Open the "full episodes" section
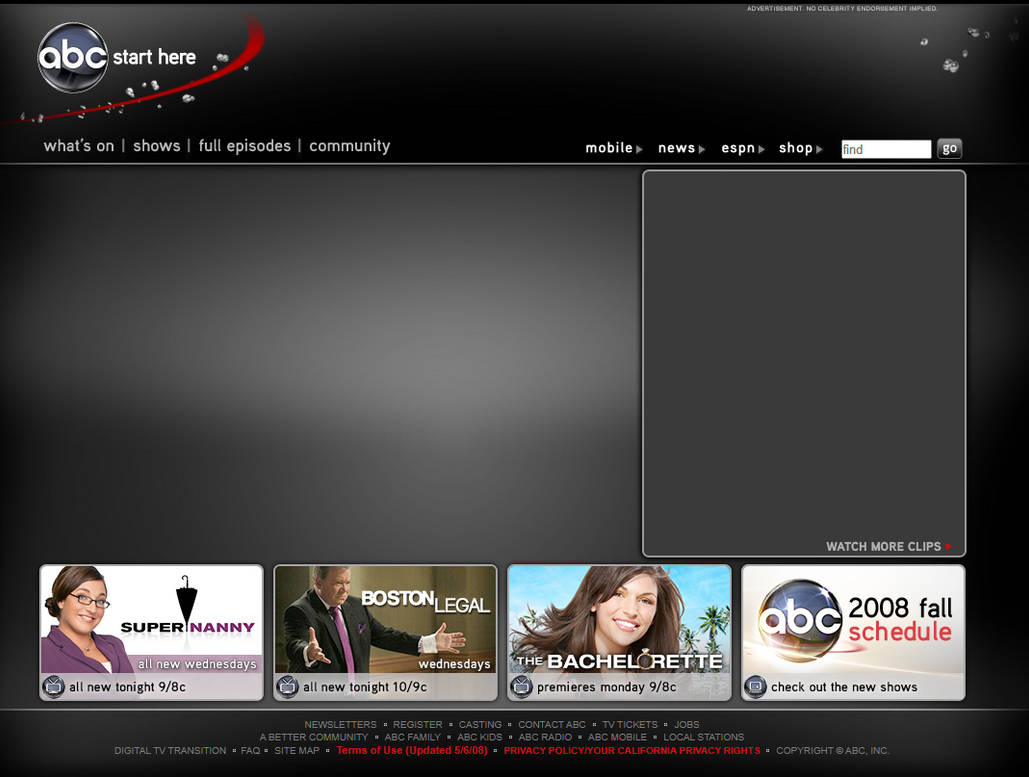The width and height of the screenshot is (1029, 777). point(244,146)
